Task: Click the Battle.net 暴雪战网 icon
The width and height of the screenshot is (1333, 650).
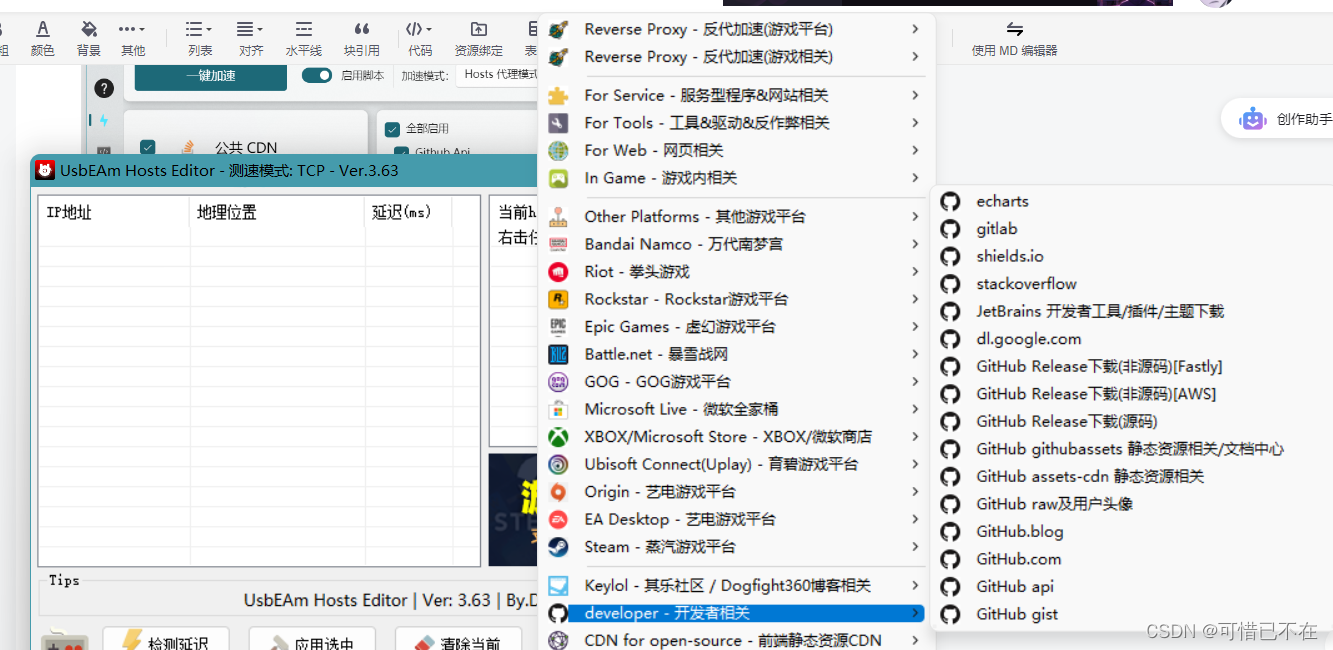Action: pyautogui.click(x=557, y=354)
